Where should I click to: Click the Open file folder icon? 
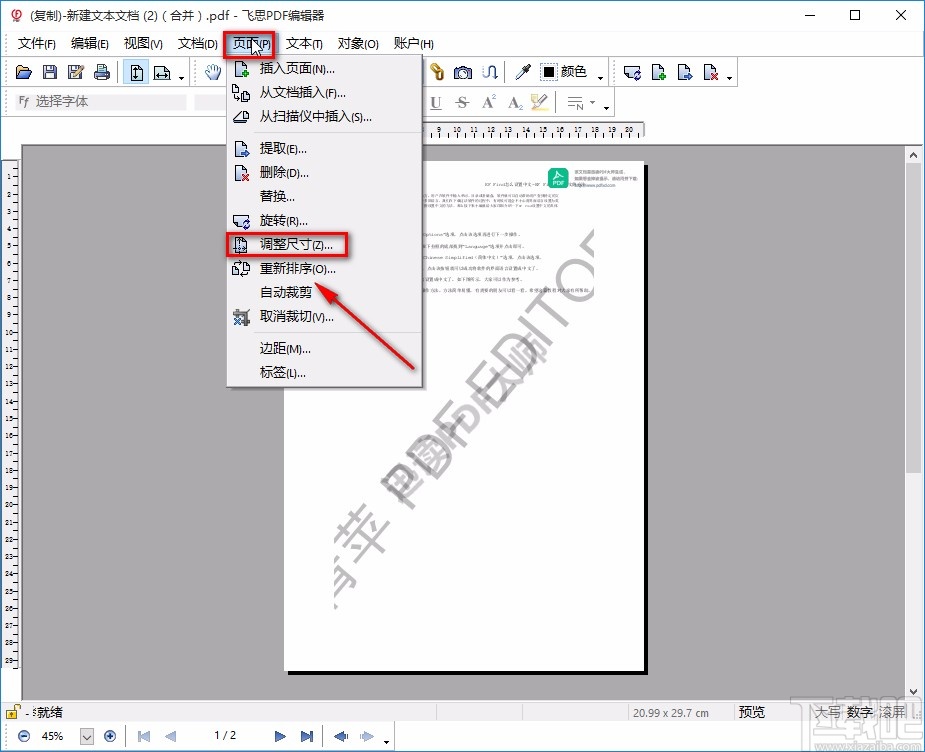[x=24, y=73]
